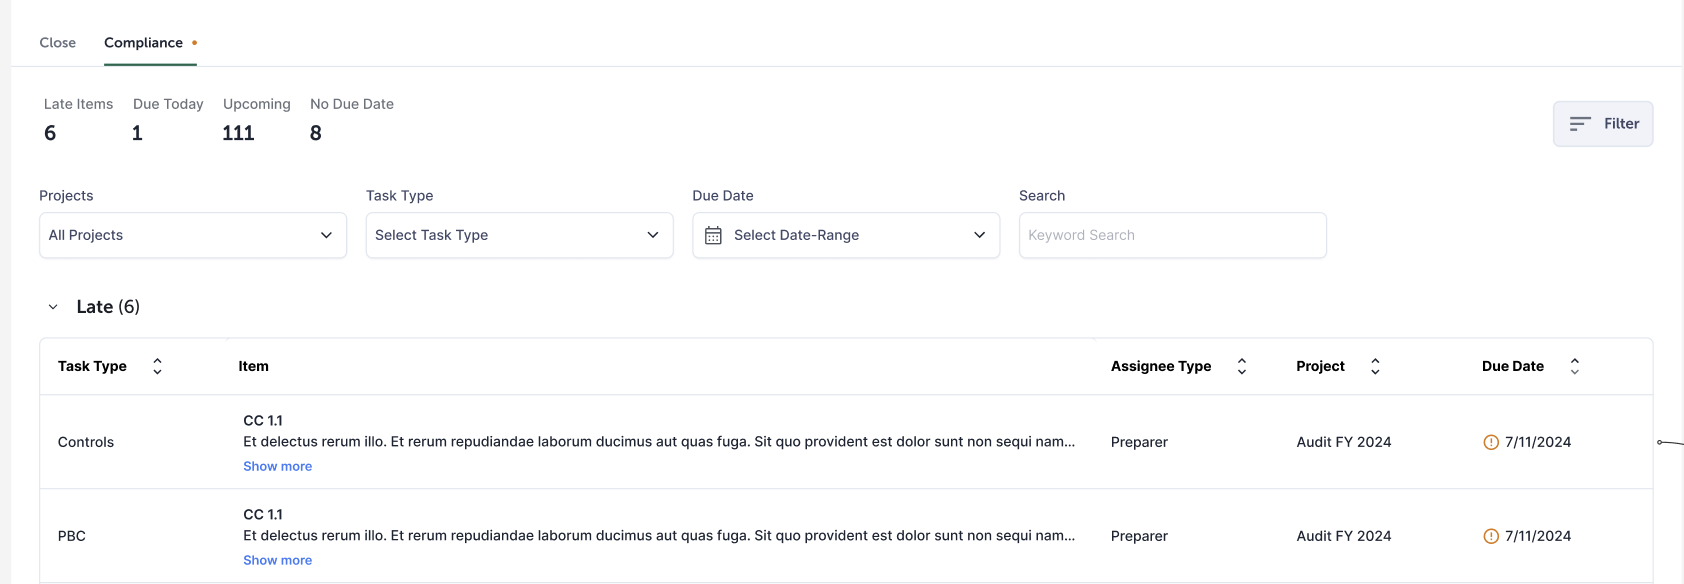Sort by Task Type column arrows
Screen dimensions: 1684x584
[157, 366]
